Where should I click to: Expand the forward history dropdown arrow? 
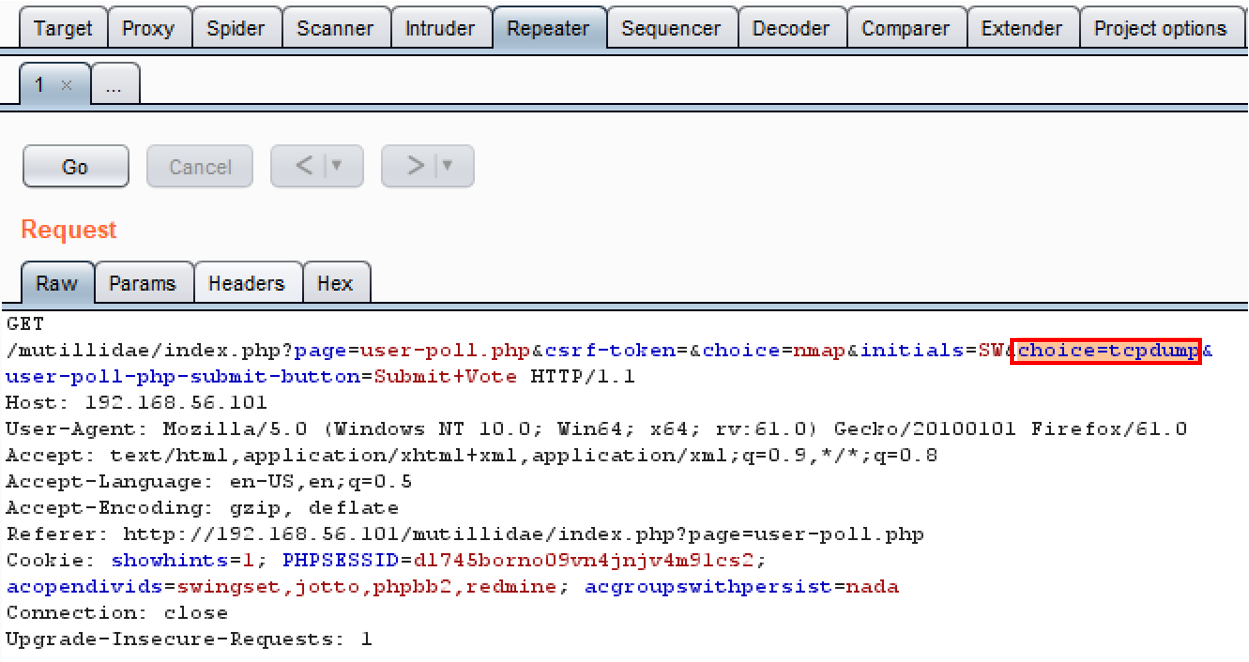click(448, 166)
